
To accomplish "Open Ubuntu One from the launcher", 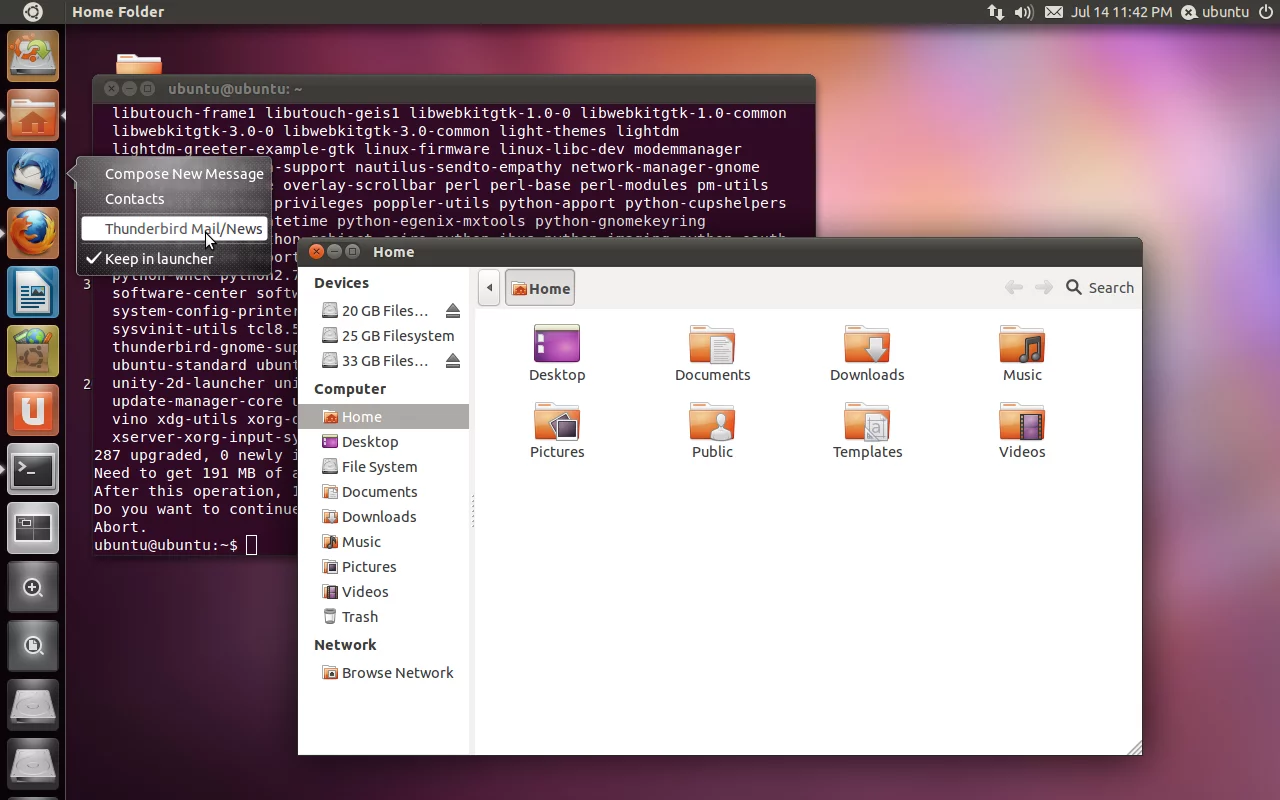I will (x=33, y=410).
